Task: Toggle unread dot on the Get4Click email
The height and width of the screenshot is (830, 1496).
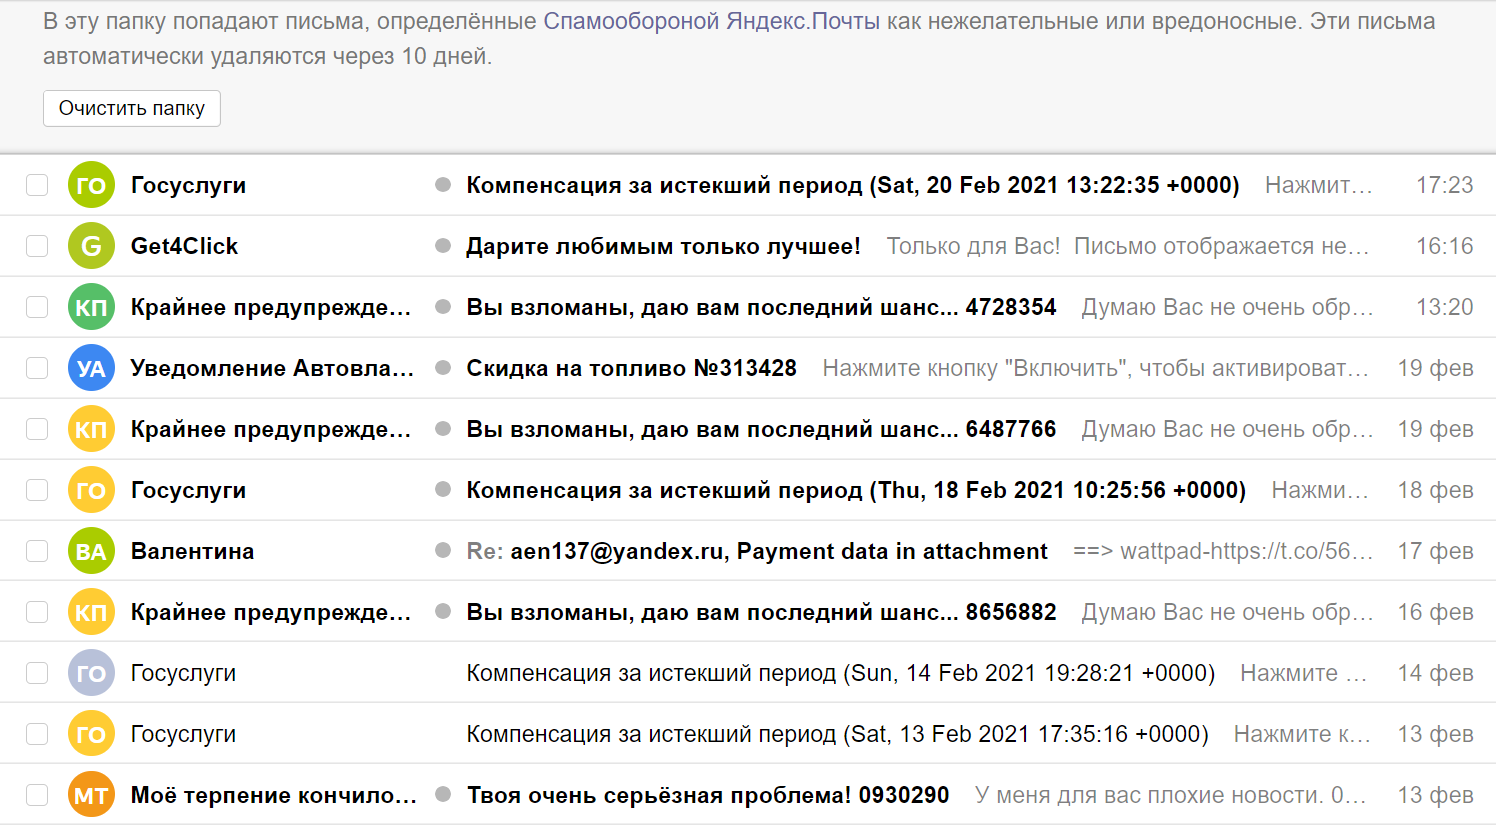Action: (443, 246)
